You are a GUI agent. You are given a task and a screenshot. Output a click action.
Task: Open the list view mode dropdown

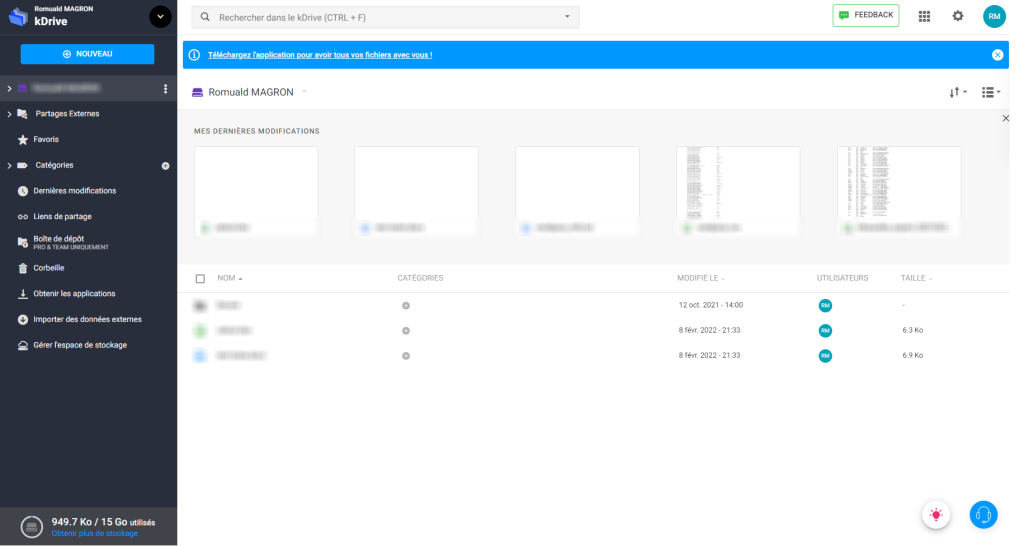991,93
